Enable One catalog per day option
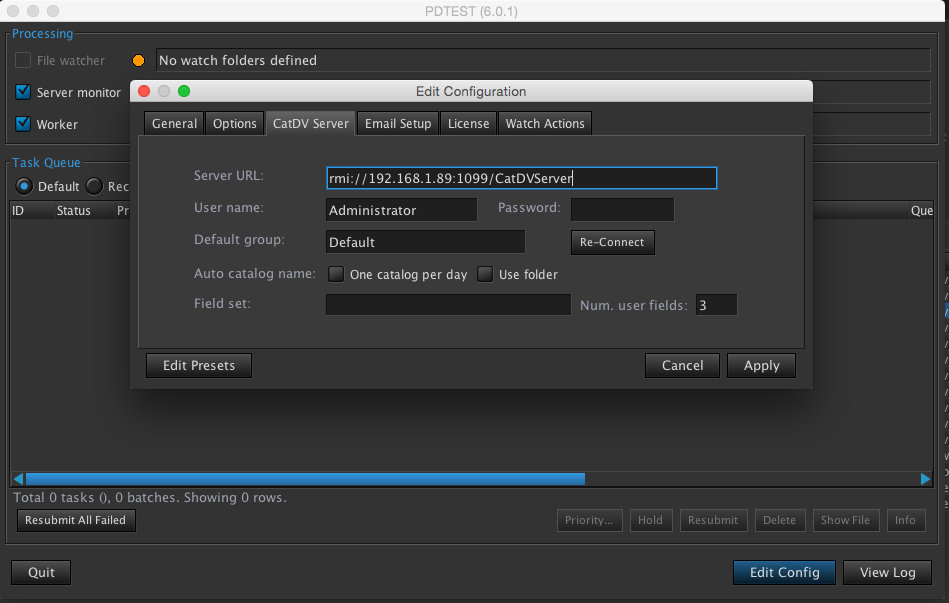 pos(336,274)
